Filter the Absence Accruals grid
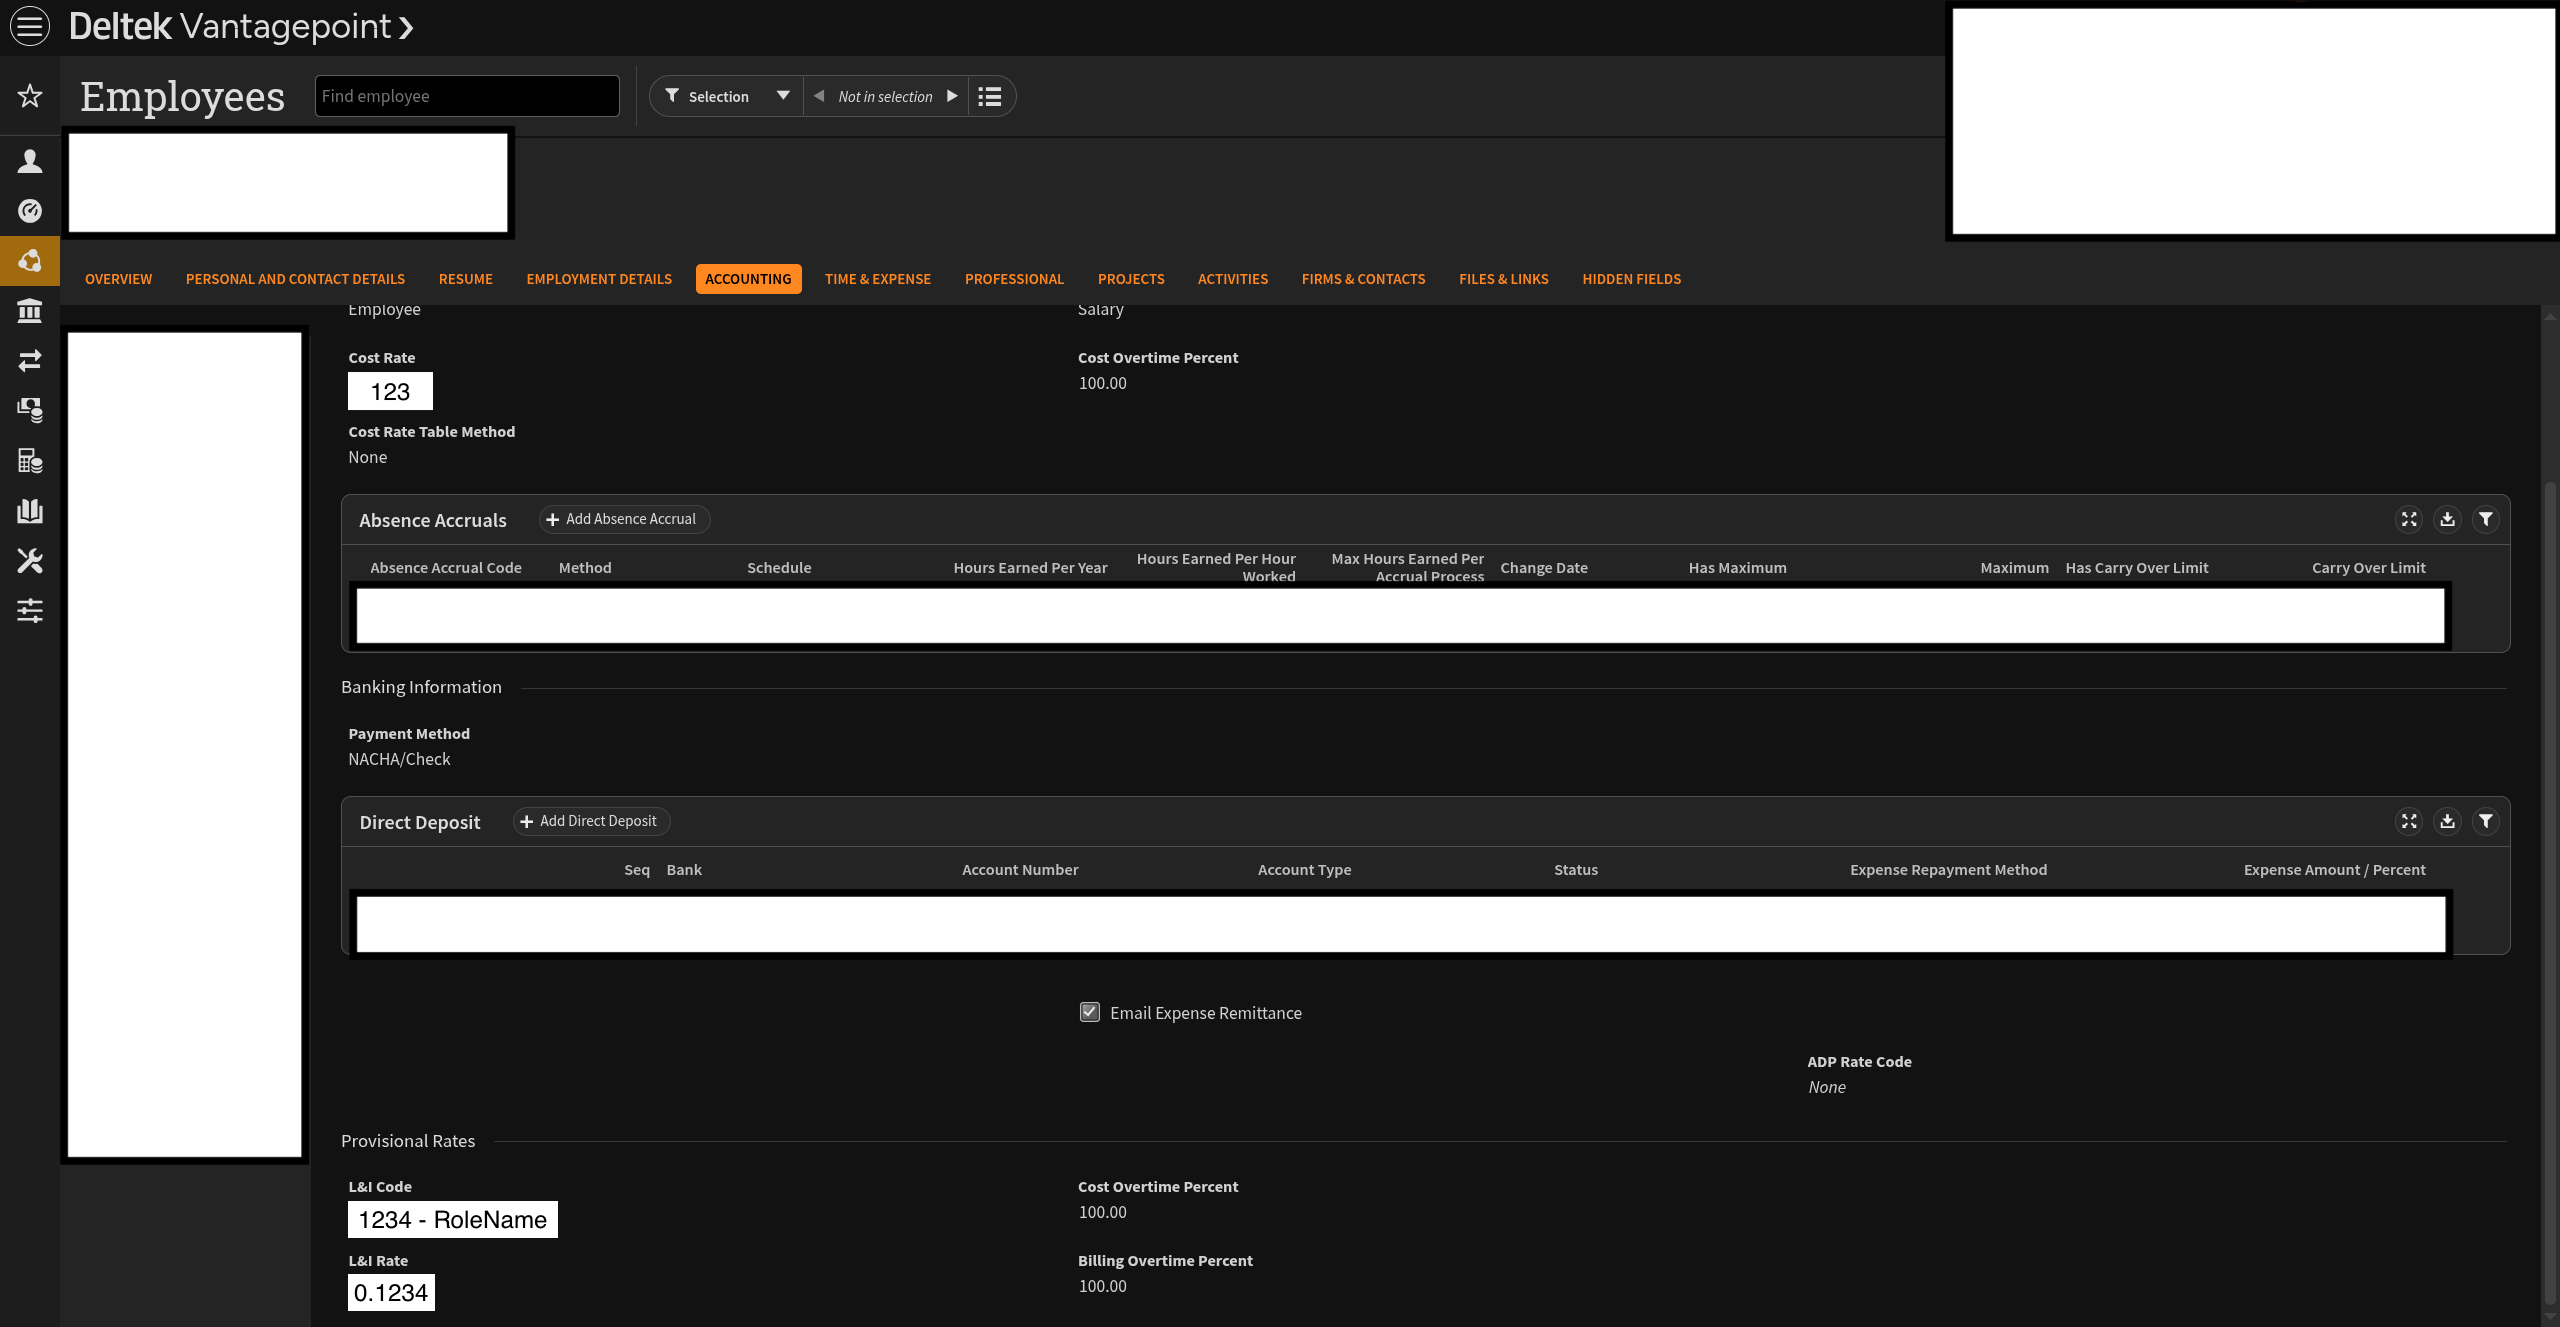Screen dimensions: 2560x1327 pos(2485,519)
